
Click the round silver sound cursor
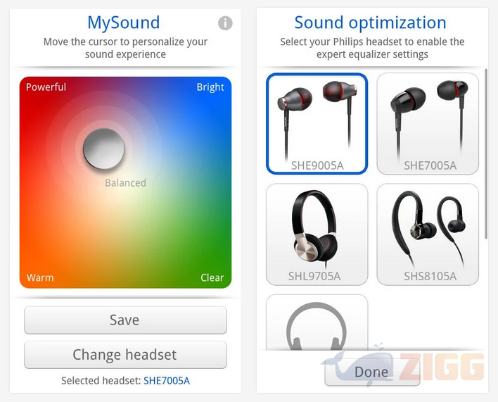[x=104, y=149]
